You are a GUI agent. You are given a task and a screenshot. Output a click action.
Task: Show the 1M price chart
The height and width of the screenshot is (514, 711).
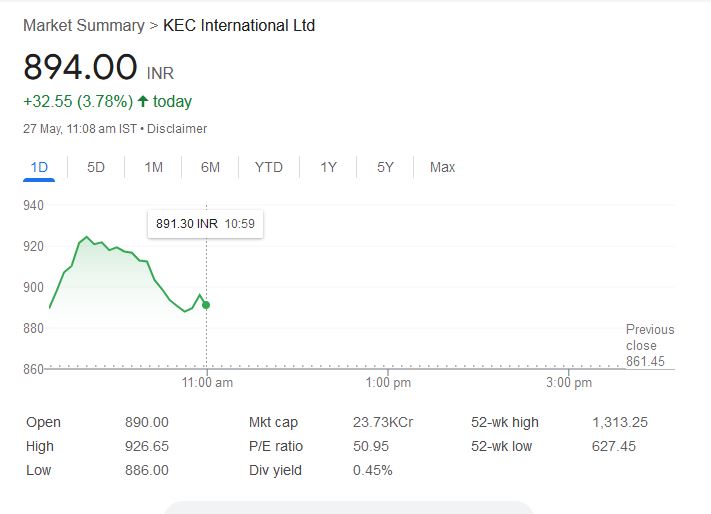click(x=153, y=167)
